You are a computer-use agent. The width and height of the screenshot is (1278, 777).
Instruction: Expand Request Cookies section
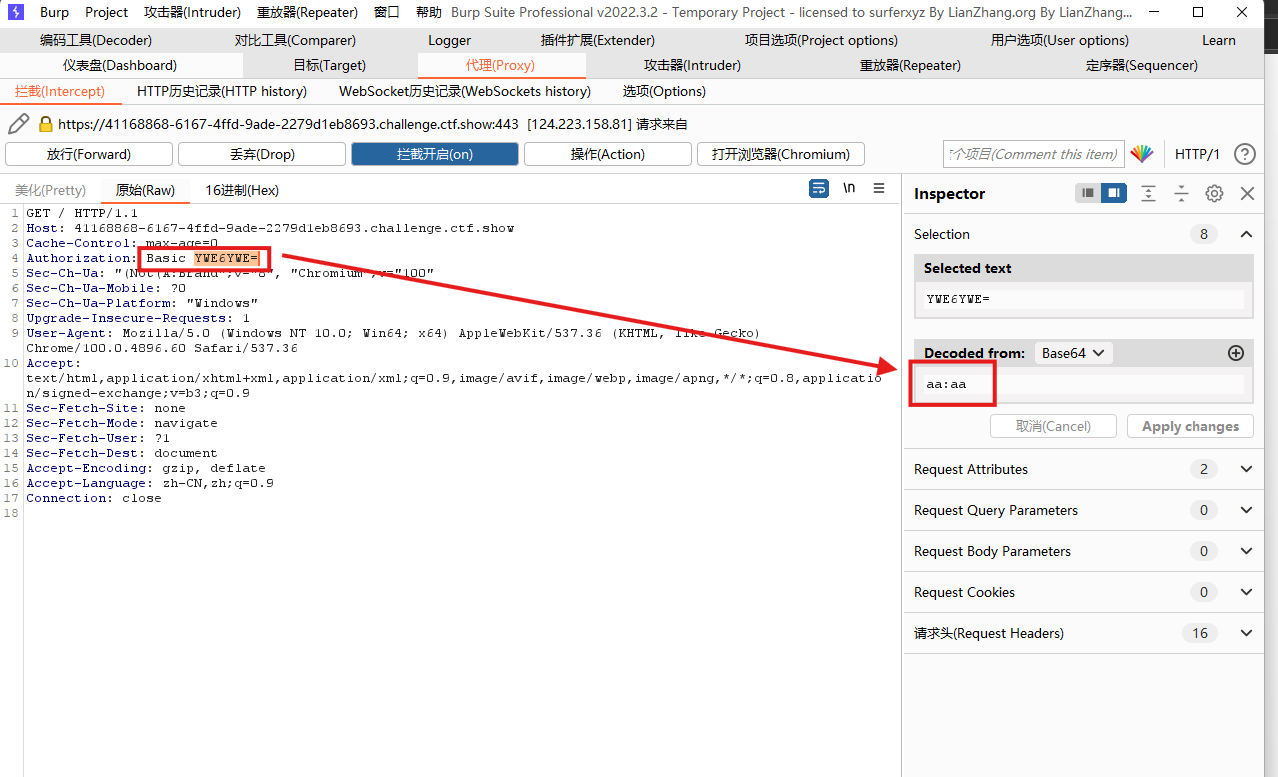pyautogui.click(x=1246, y=592)
